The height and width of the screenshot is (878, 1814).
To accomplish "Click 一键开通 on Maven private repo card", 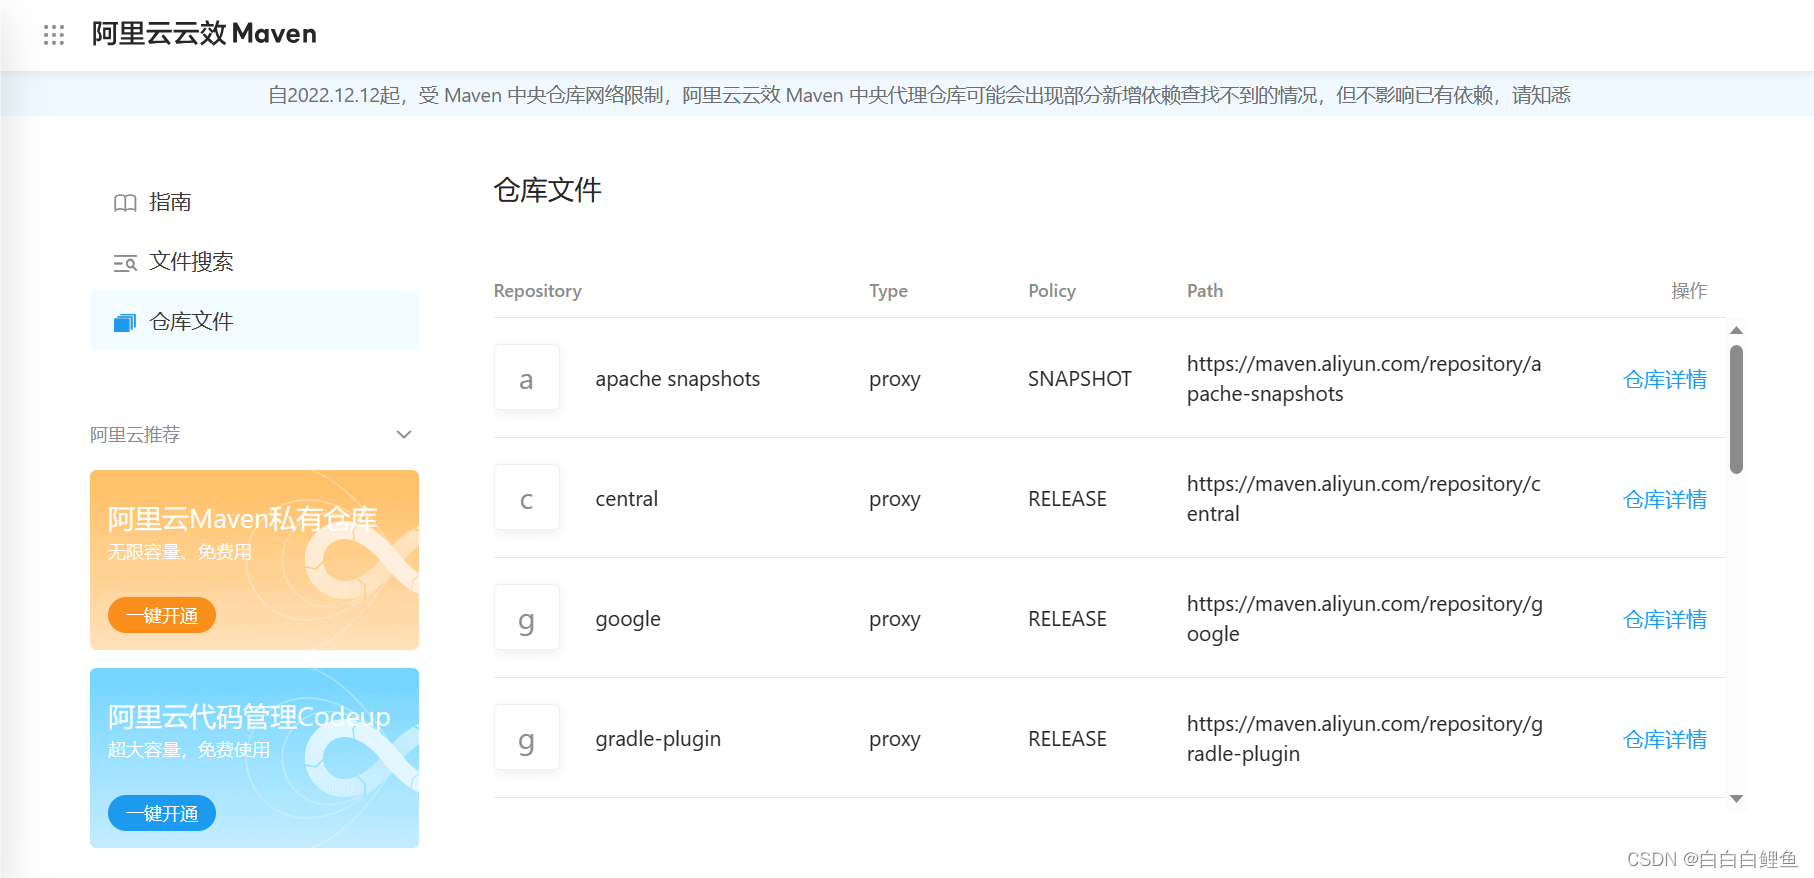I will click(x=162, y=615).
